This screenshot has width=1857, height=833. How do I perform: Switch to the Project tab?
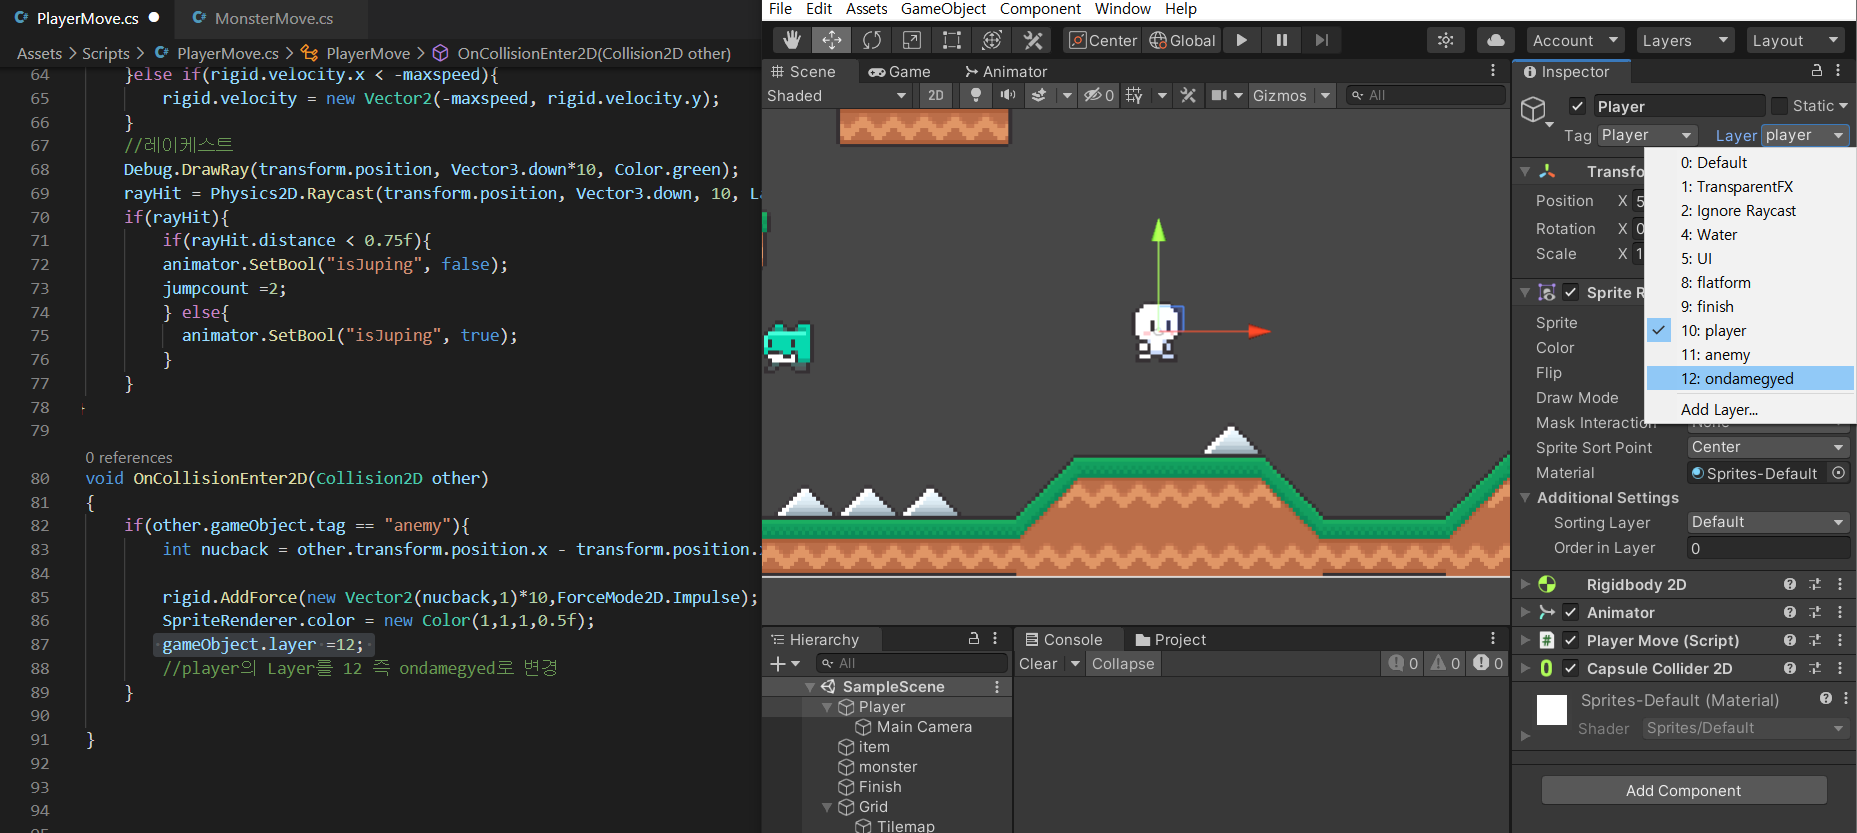click(1170, 640)
